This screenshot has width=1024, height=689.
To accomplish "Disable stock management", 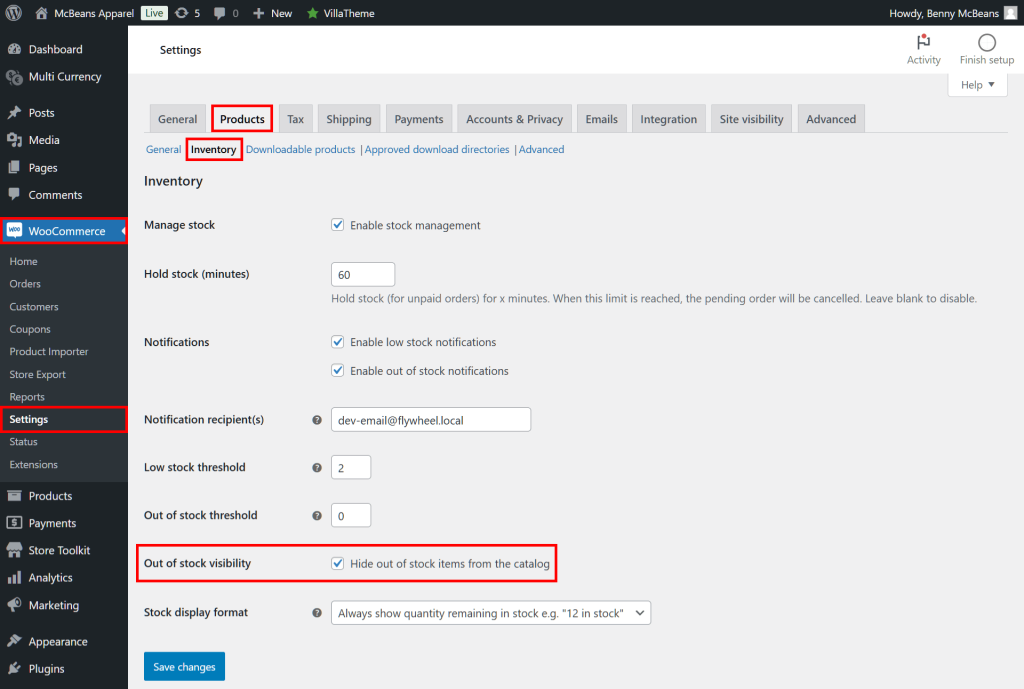I will (338, 224).
